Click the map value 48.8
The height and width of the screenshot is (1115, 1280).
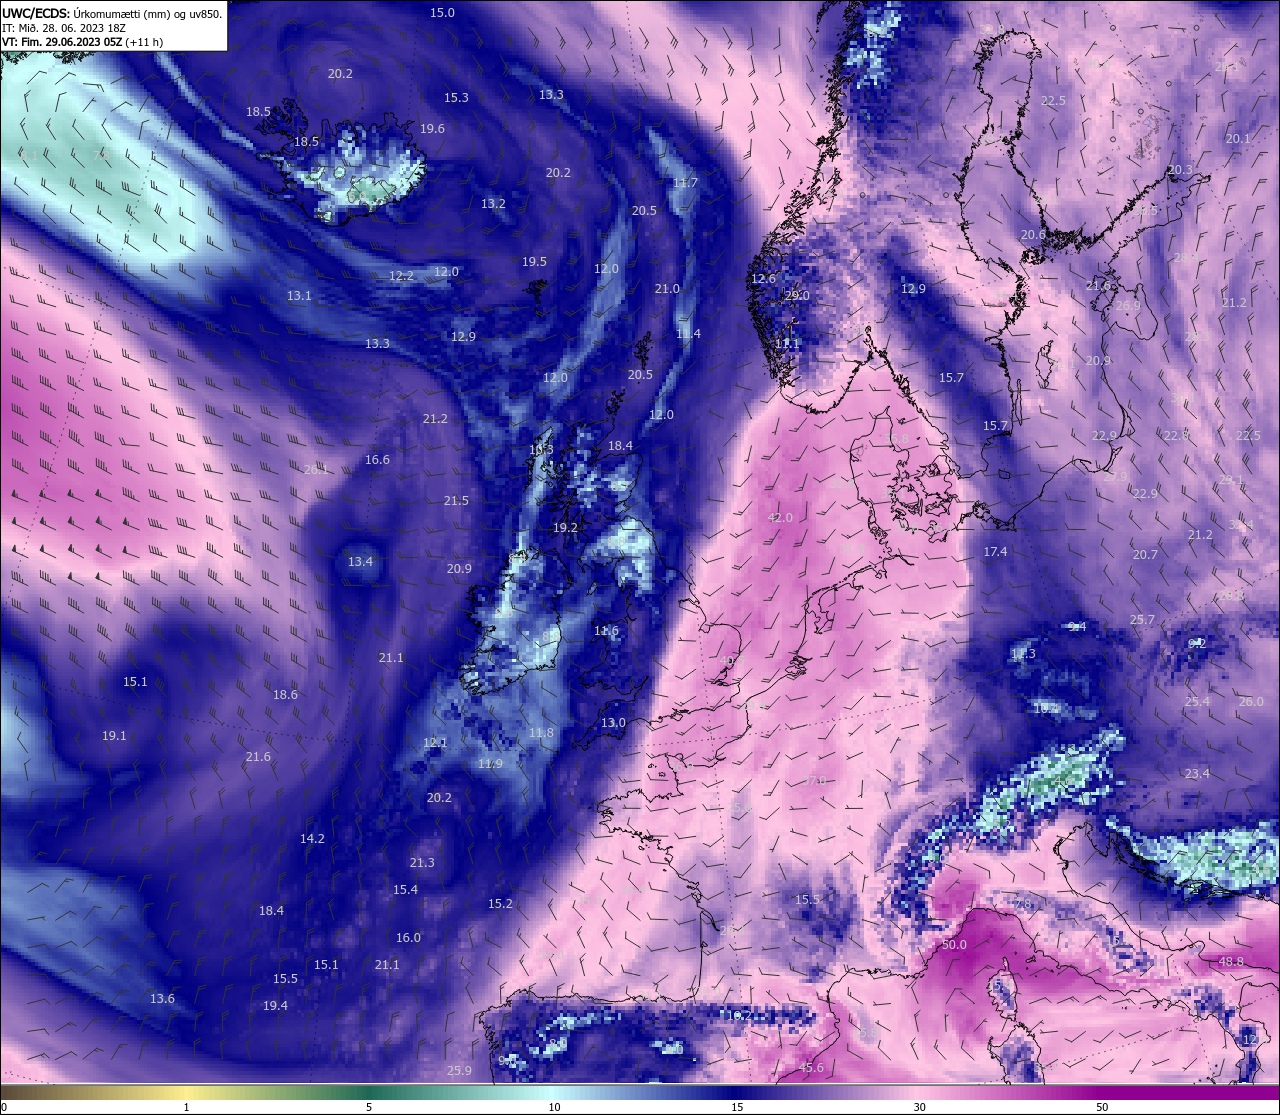click(1231, 962)
